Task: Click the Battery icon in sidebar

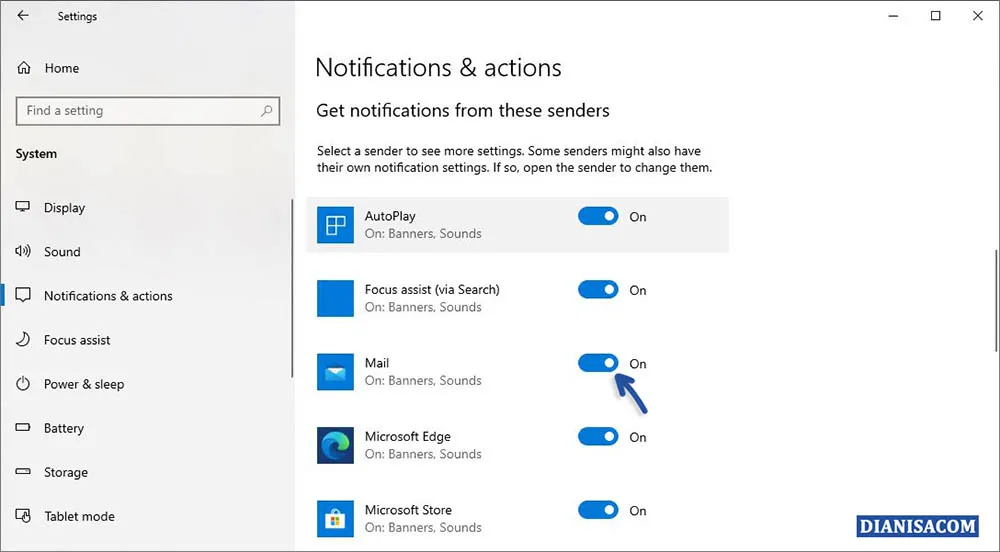Action: click(x=23, y=428)
